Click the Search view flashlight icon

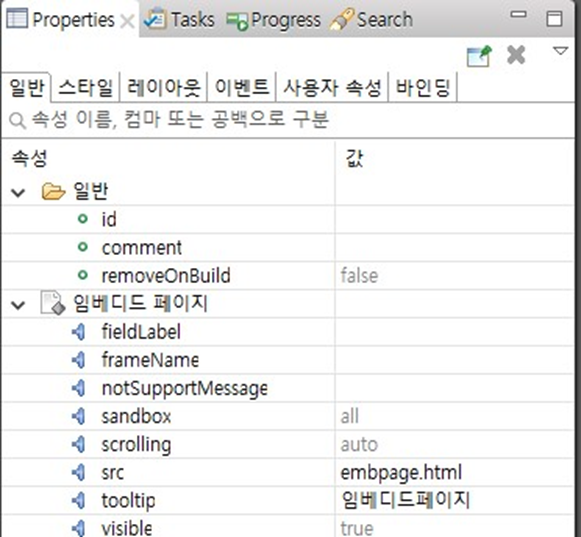(x=341, y=19)
